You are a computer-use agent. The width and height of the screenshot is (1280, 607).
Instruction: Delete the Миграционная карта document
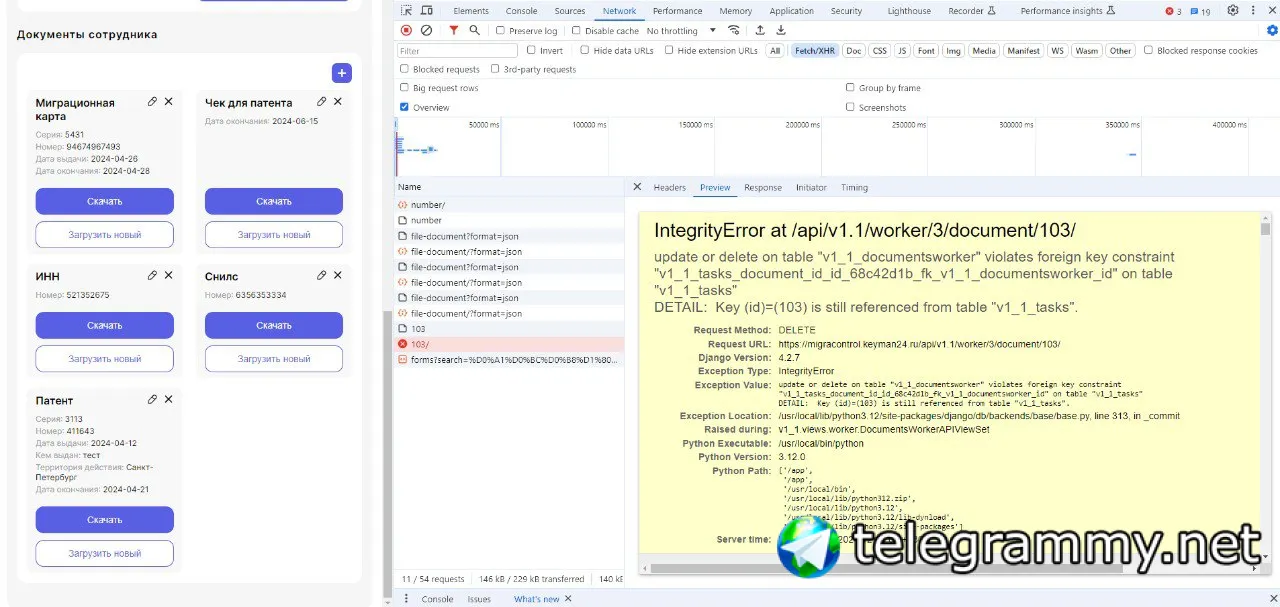(x=168, y=101)
